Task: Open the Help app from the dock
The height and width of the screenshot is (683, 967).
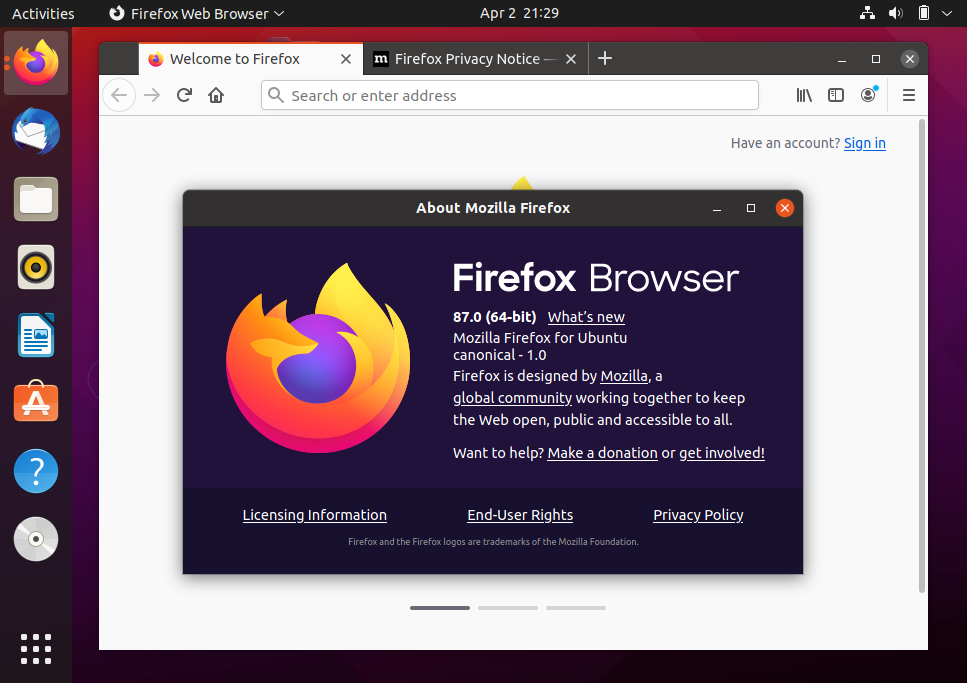Action: click(35, 471)
